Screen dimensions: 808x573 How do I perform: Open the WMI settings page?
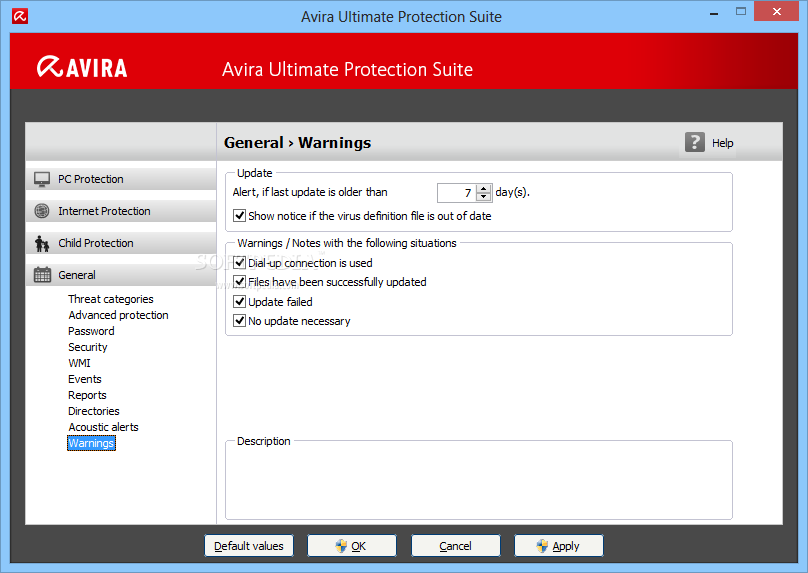pyautogui.click(x=79, y=363)
